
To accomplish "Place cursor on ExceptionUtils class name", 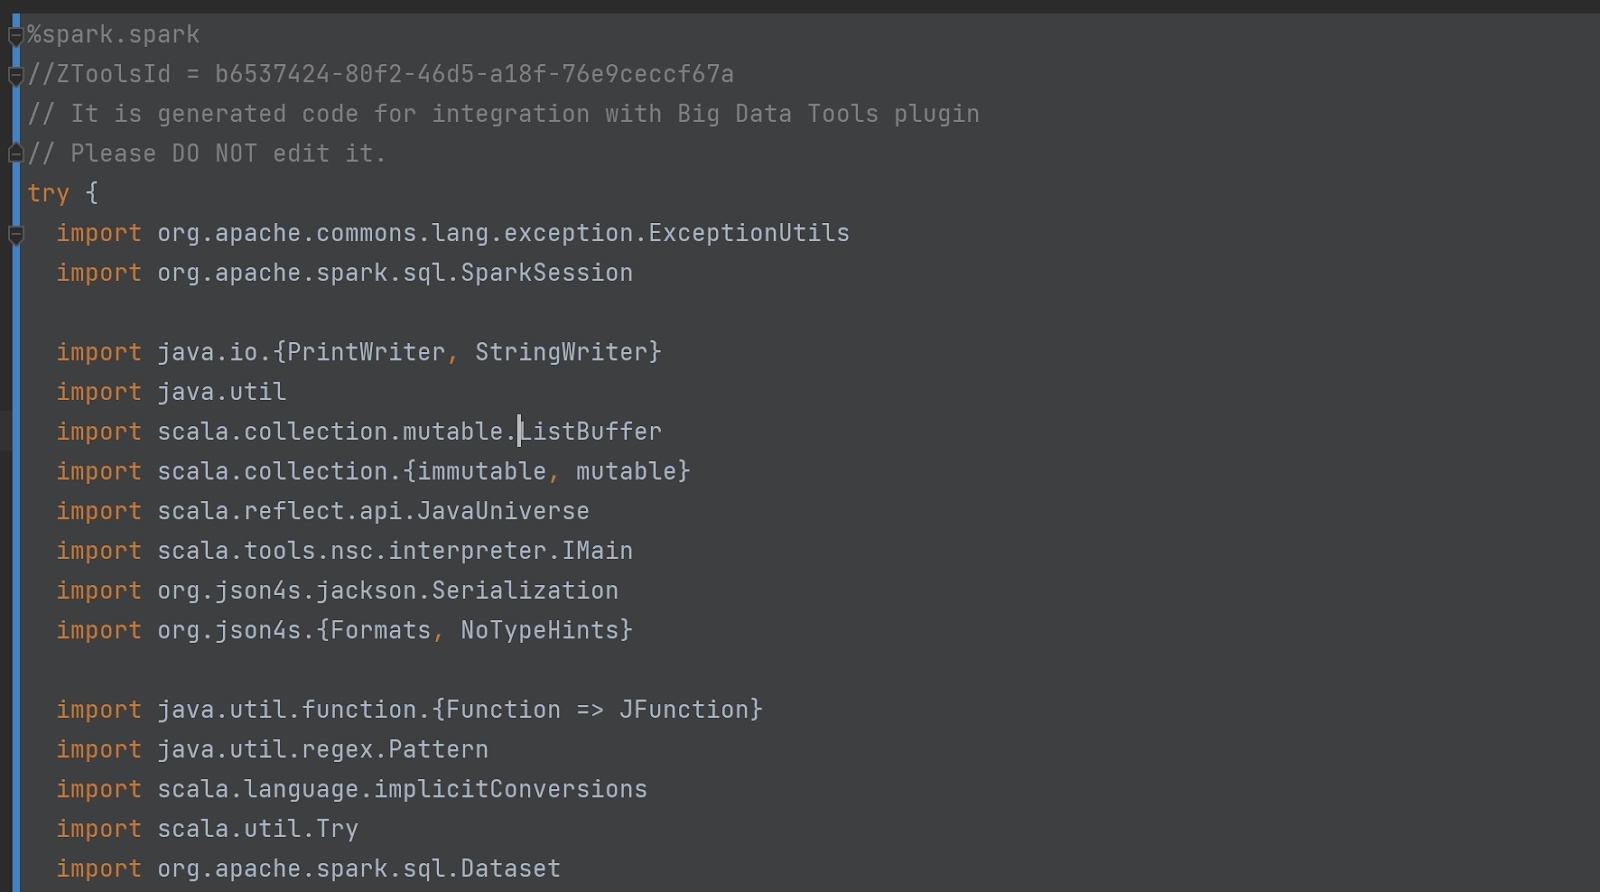I will [x=749, y=233].
